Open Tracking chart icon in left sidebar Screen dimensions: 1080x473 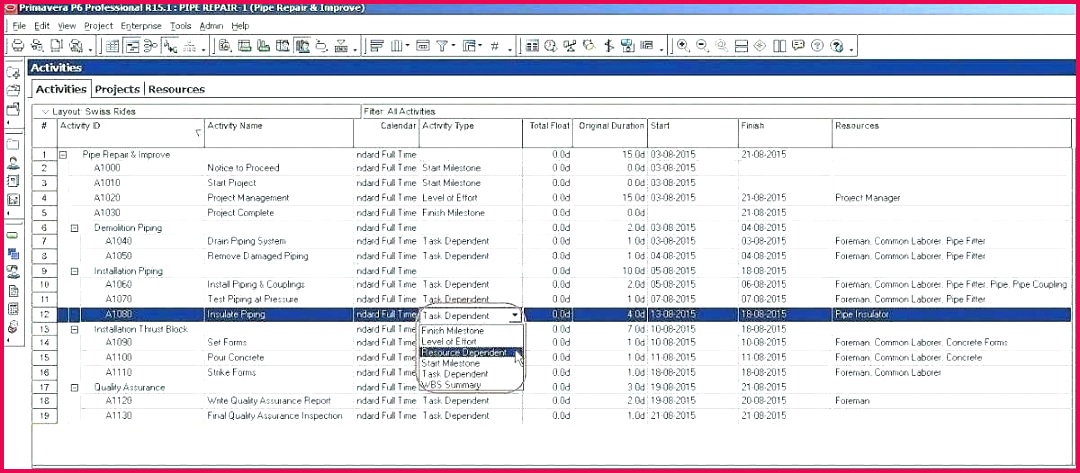tap(13, 200)
